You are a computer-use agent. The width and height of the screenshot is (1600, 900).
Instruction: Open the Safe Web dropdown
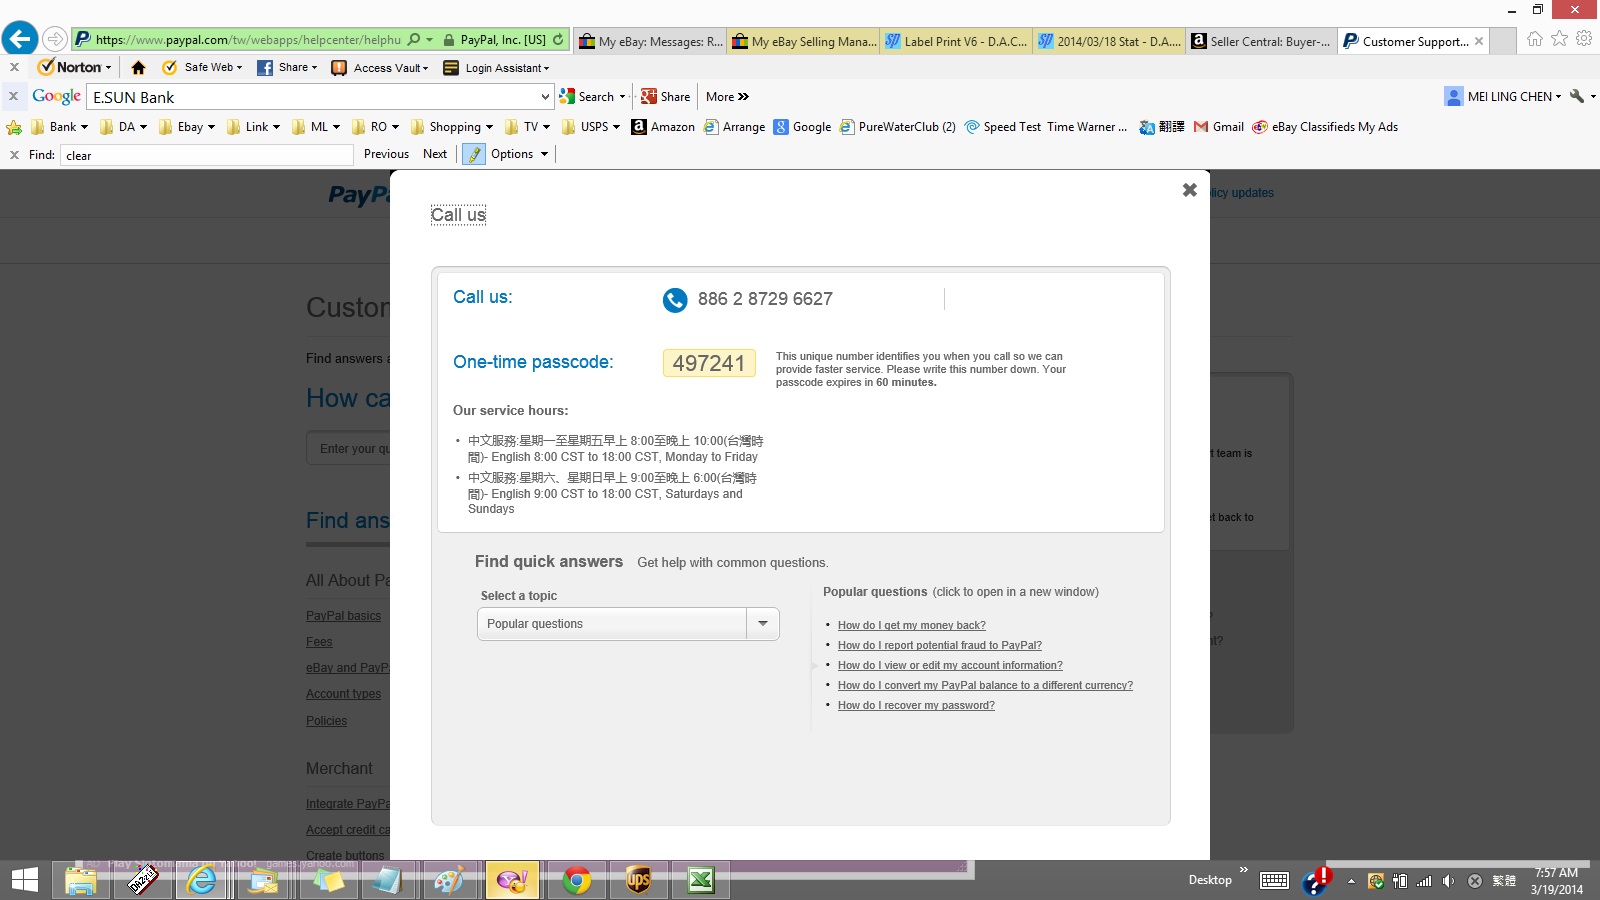[x=203, y=67]
